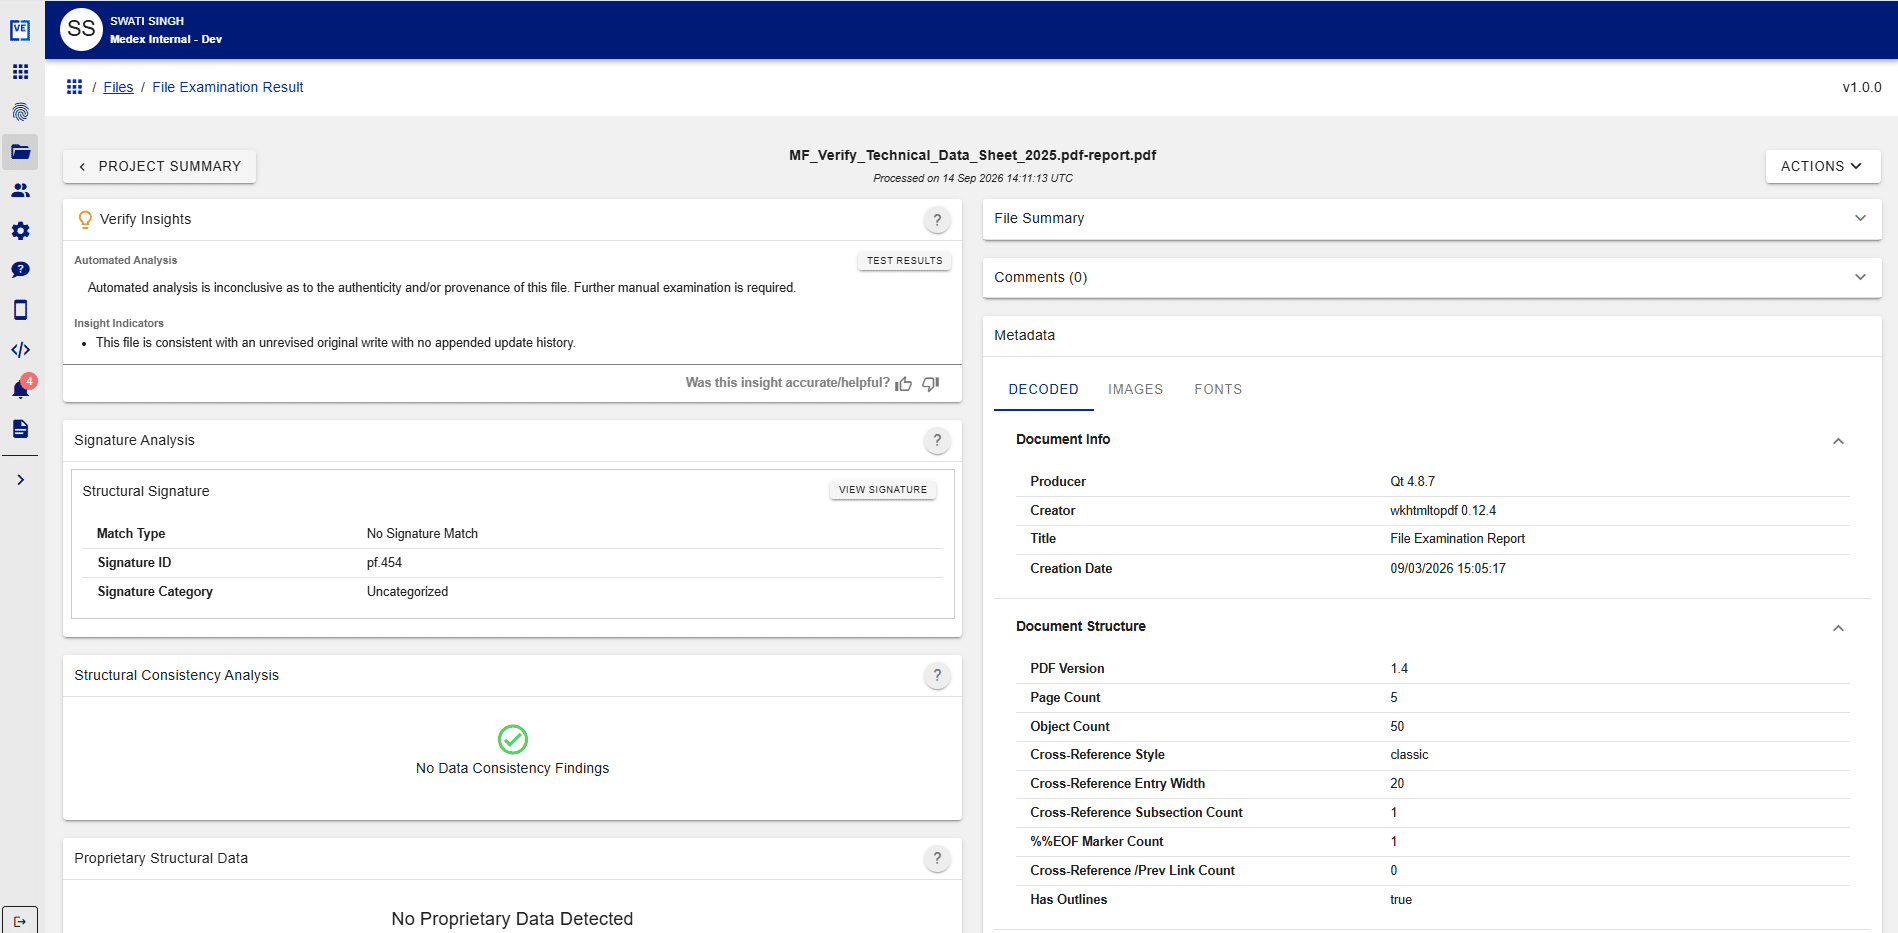1898x933 pixels.
Task: Click the Title value File Examination Report
Action: click(x=1457, y=538)
